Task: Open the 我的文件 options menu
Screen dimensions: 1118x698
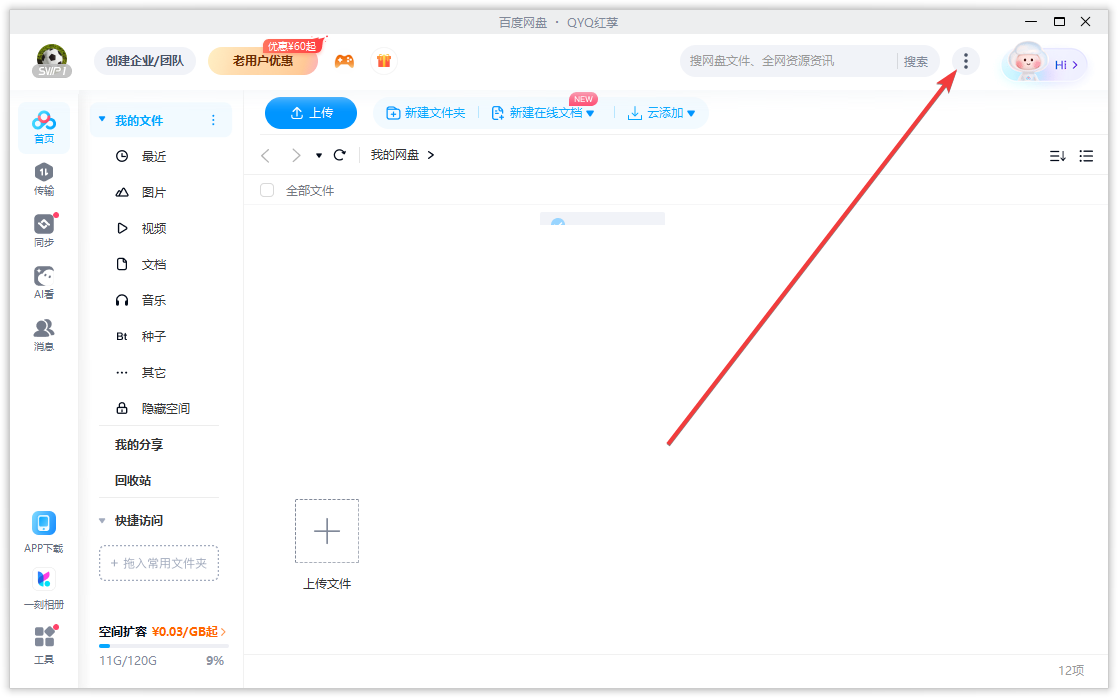Action: pos(213,119)
